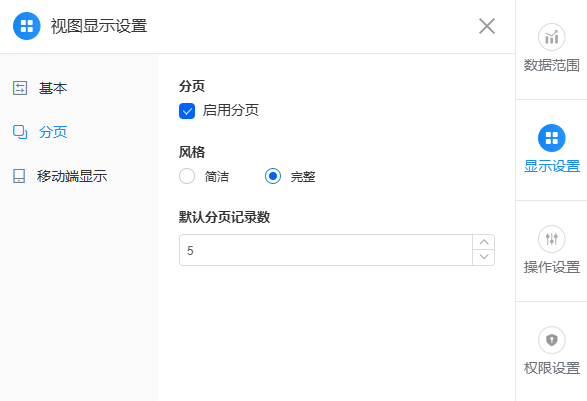Open the 操作设置 sliders icon
587x401 pixels.
click(x=551, y=239)
